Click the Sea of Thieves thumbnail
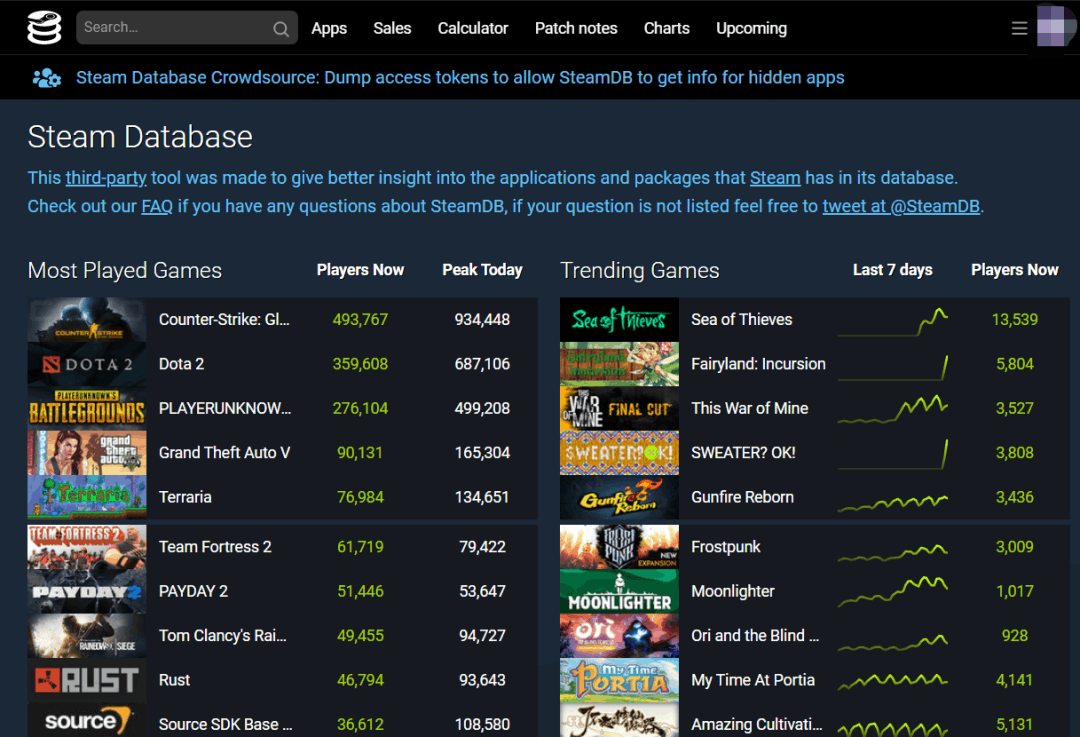 (619, 320)
